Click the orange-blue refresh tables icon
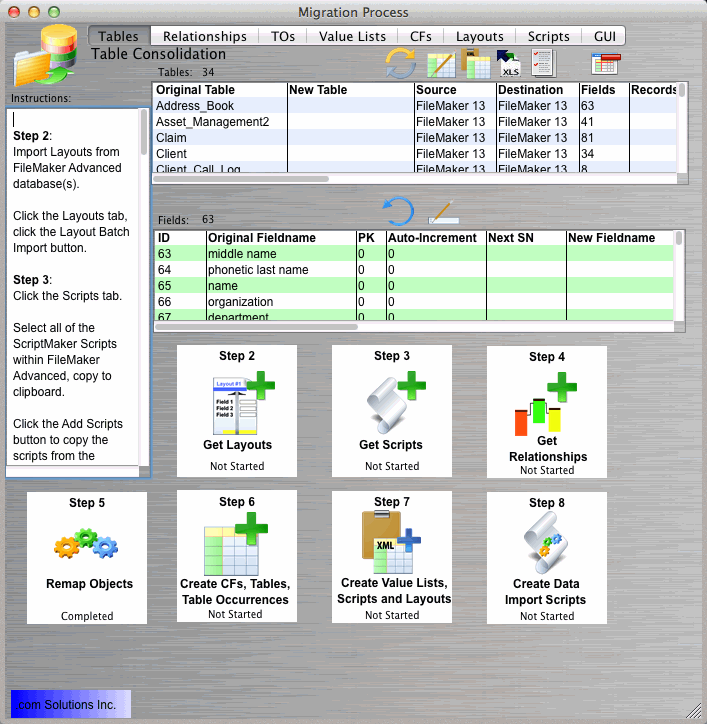The height and width of the screenshot is (724, 707). point(401,63)
